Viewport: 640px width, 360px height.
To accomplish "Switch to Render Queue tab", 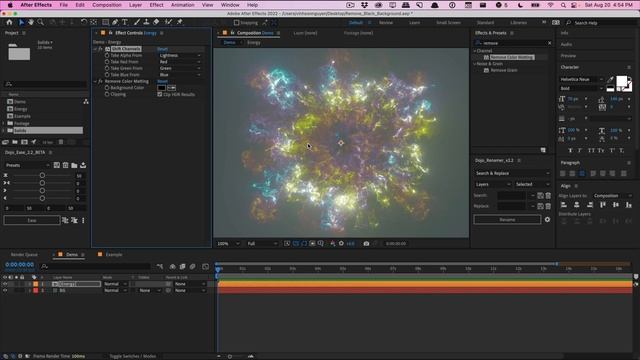I will (24, 255).
